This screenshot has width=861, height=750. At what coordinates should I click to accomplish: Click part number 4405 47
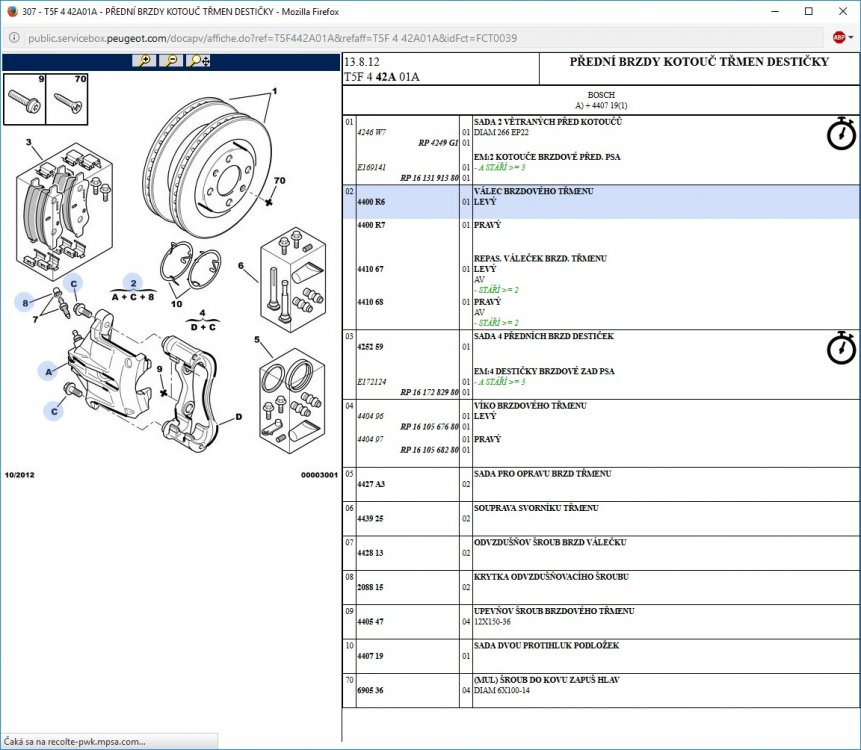370,622
